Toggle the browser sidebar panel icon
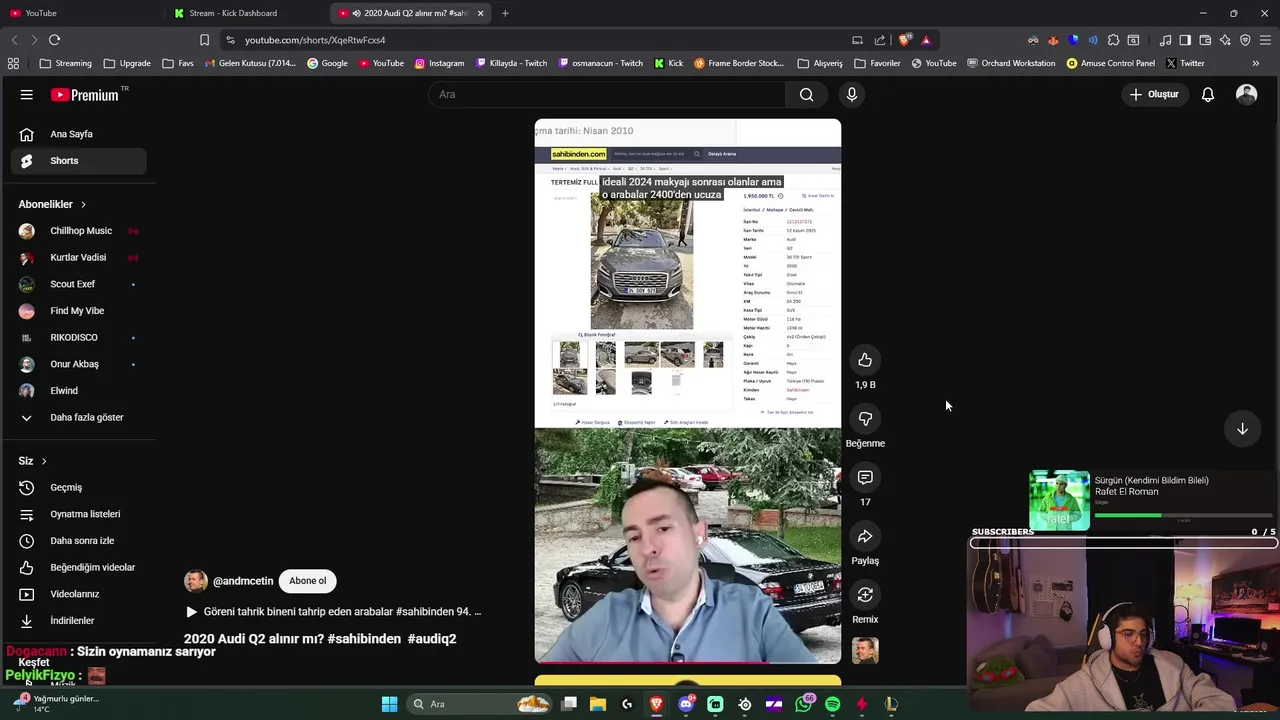 tap(1185, 40)
